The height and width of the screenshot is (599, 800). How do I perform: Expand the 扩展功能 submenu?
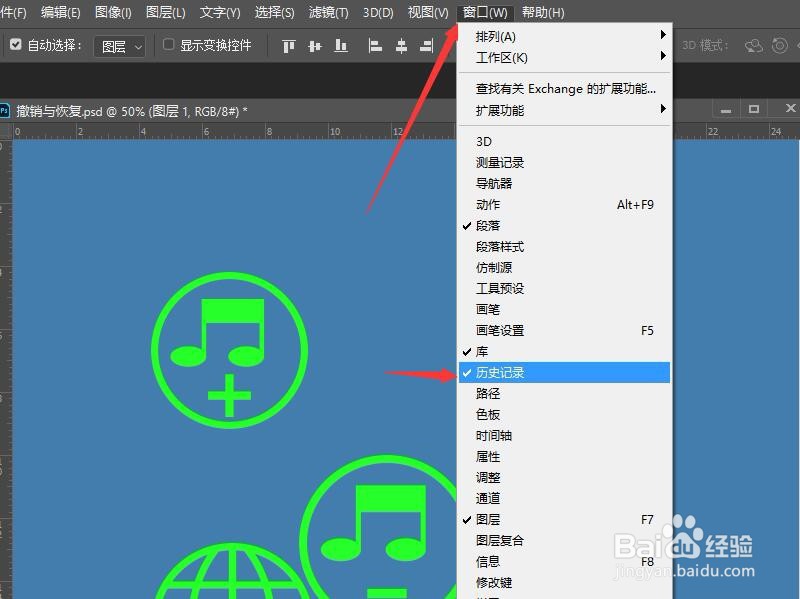(x=564, y=110)
